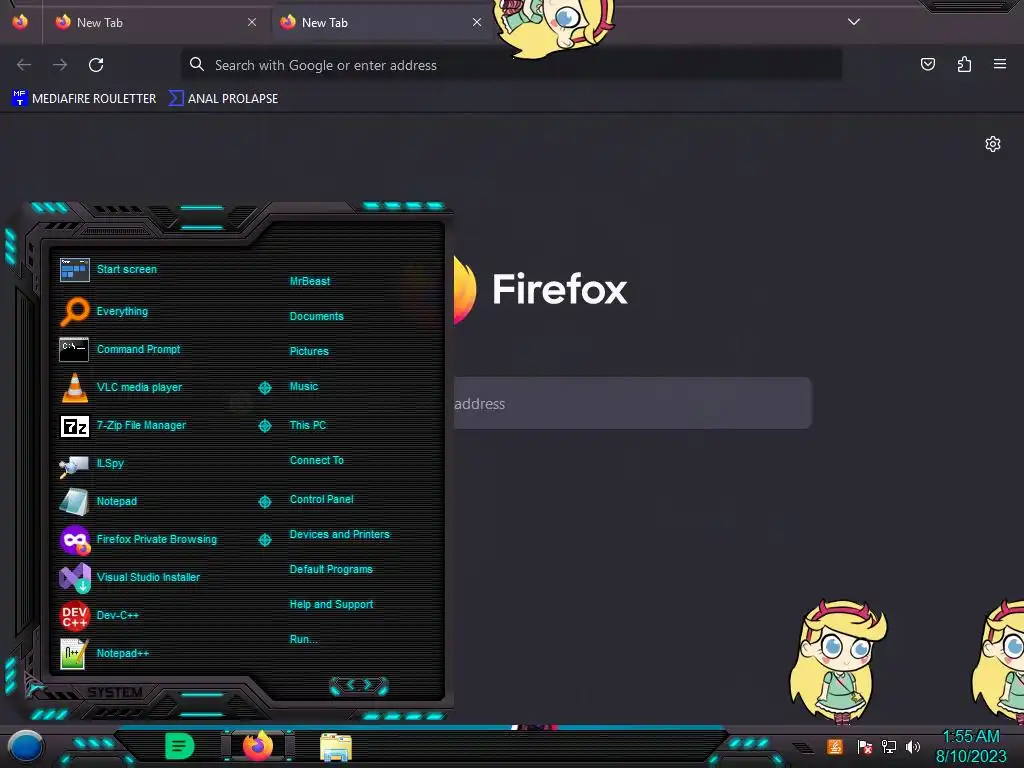Screen dimensions: 1024x768
Task: Launch VLC media player
Action: [74, 387]
